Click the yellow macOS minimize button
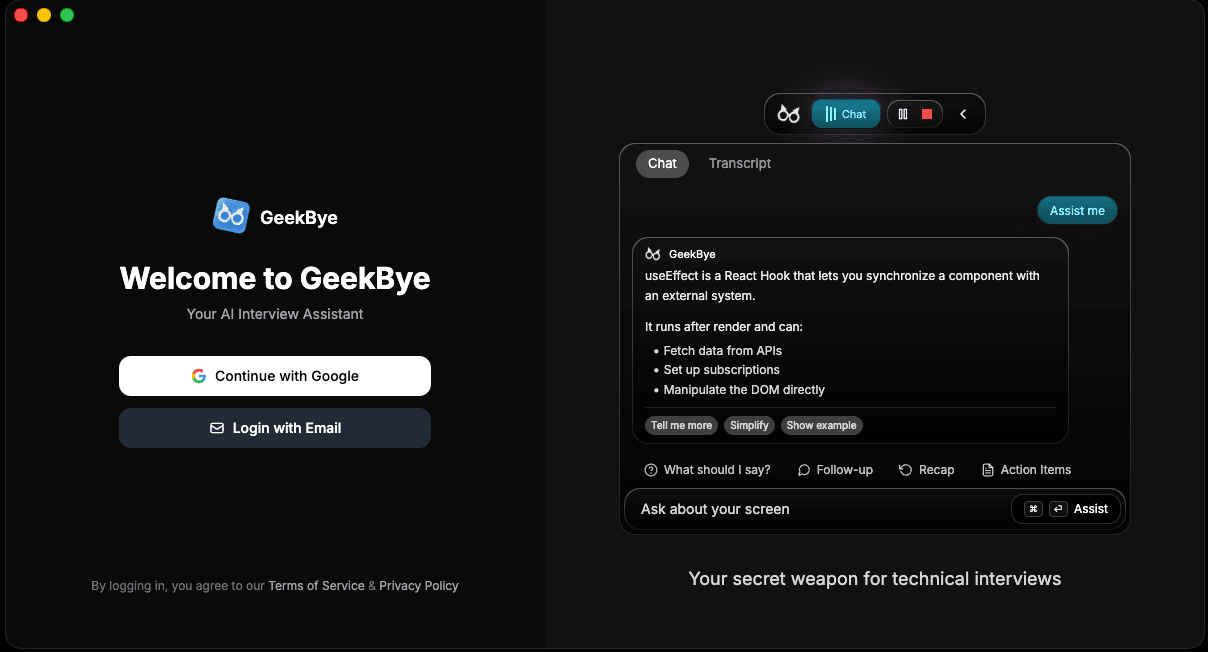The image size is (1208, 652). pyautogui.click(x=44, y=15)
